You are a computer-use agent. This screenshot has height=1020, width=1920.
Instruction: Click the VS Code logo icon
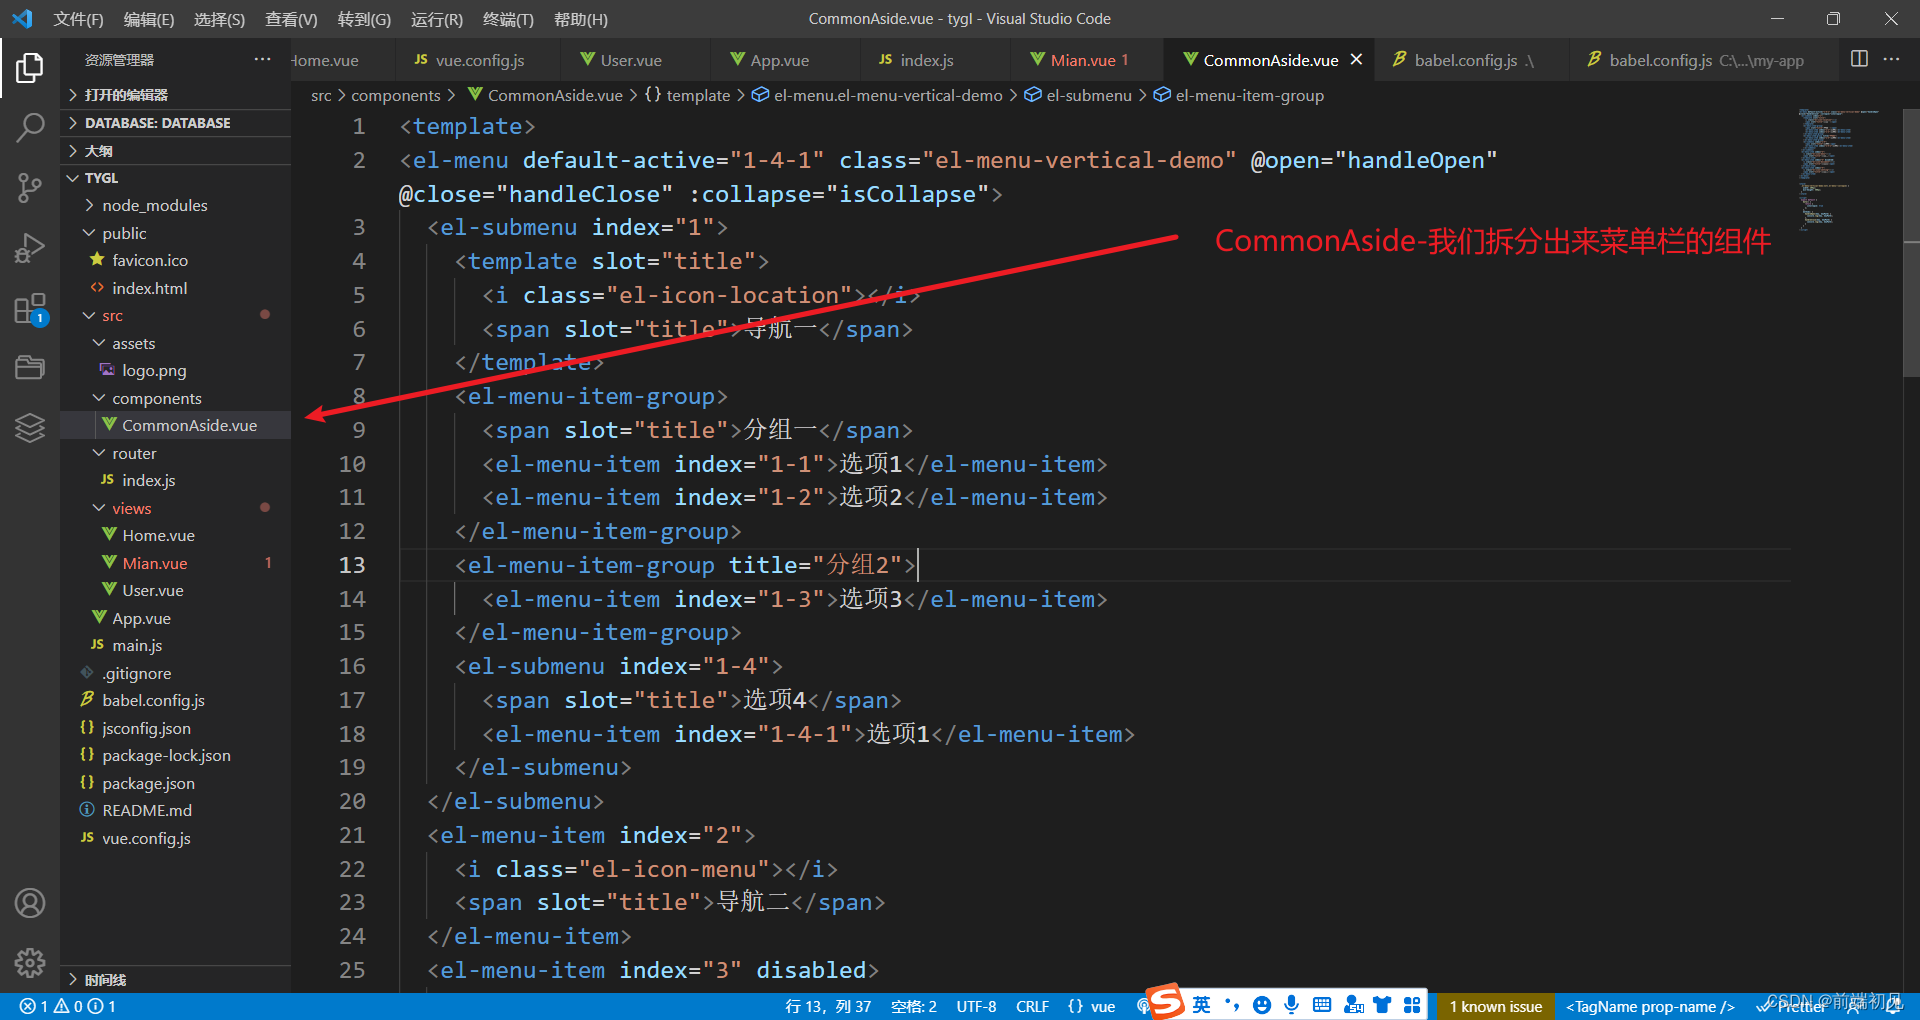pyautogui.click(x=22, y=18)
